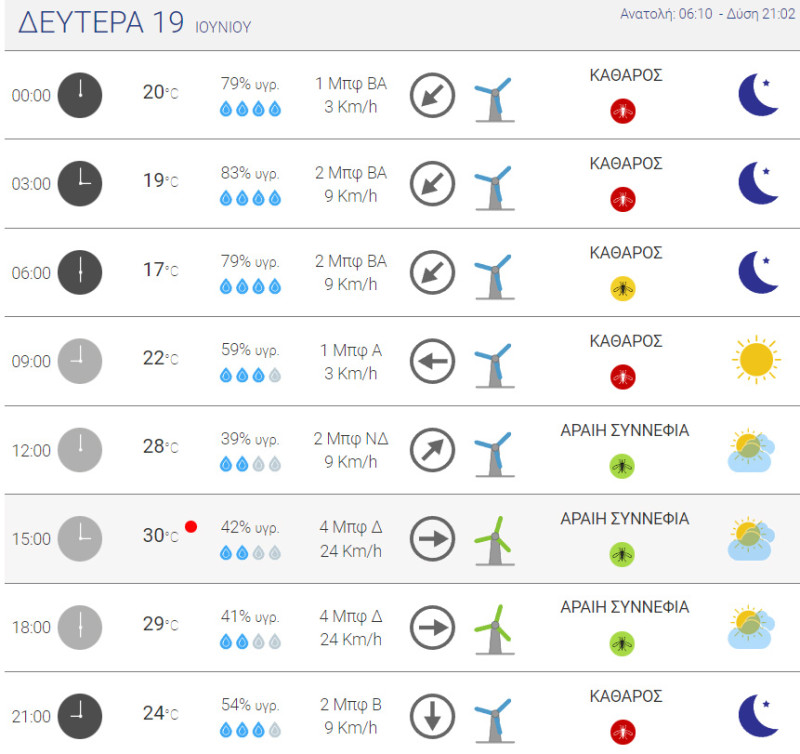Click the red mosquito icon at 00:00
This screenshot has height=754, width=800.
[622, 111]
